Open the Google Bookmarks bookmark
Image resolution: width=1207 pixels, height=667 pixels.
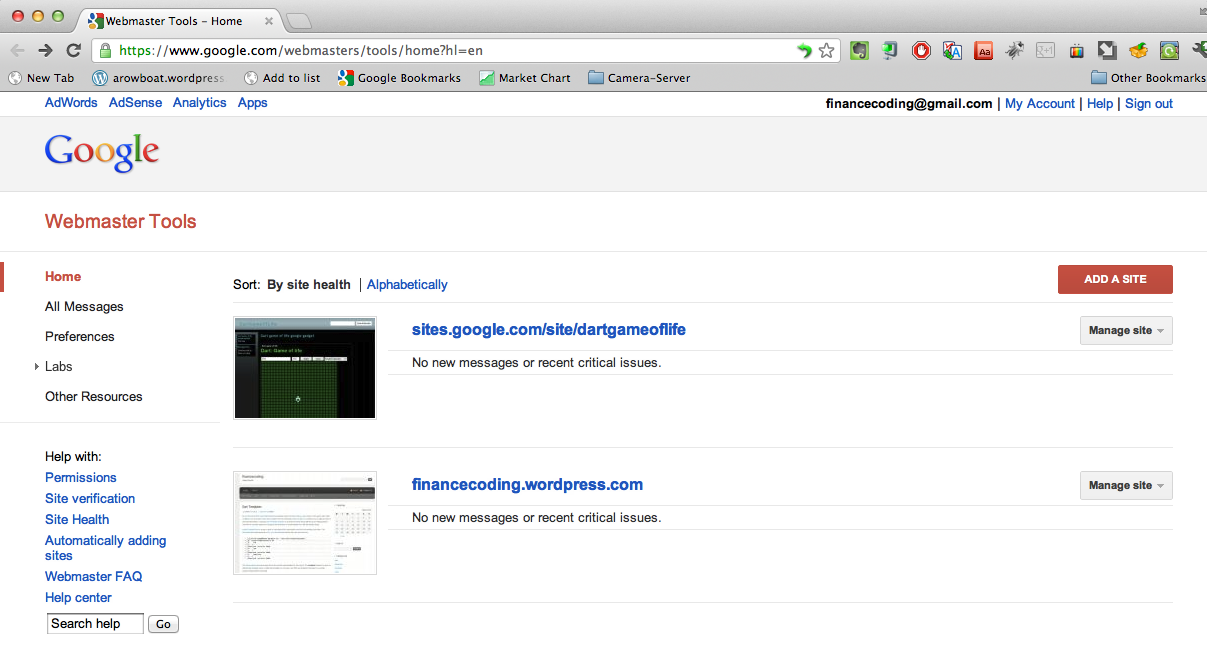[x=400, y=77]
